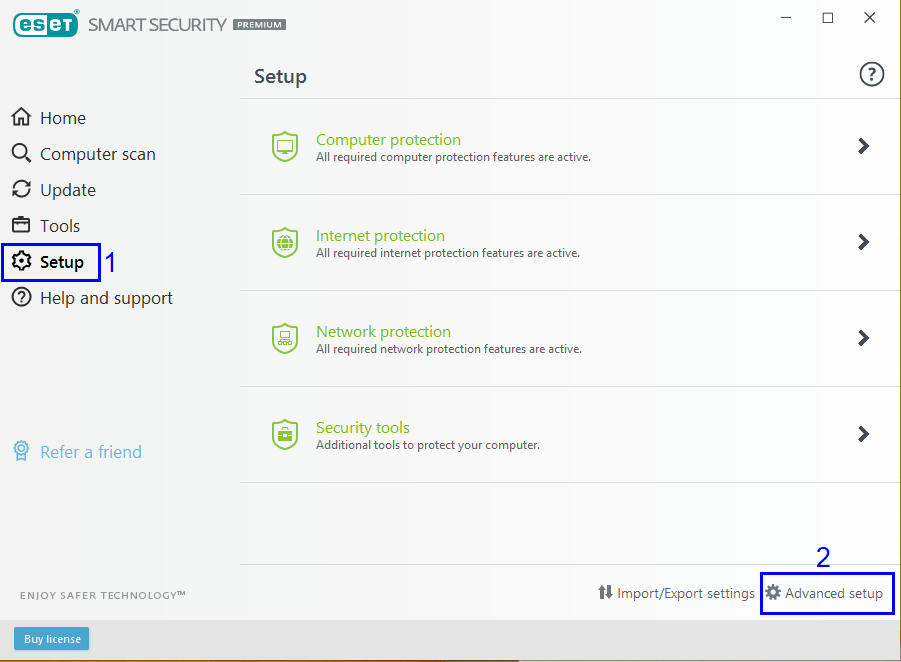Click the SMART SECURITY title text
Screen dimensions: 901x662
[x=157, y=25]
